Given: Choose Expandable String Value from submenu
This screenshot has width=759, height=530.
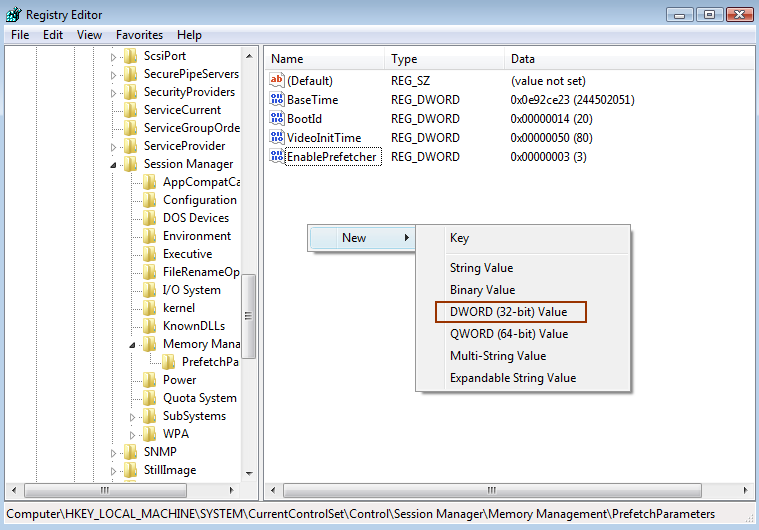Looking at the screenshot, I should click(523, 378).
